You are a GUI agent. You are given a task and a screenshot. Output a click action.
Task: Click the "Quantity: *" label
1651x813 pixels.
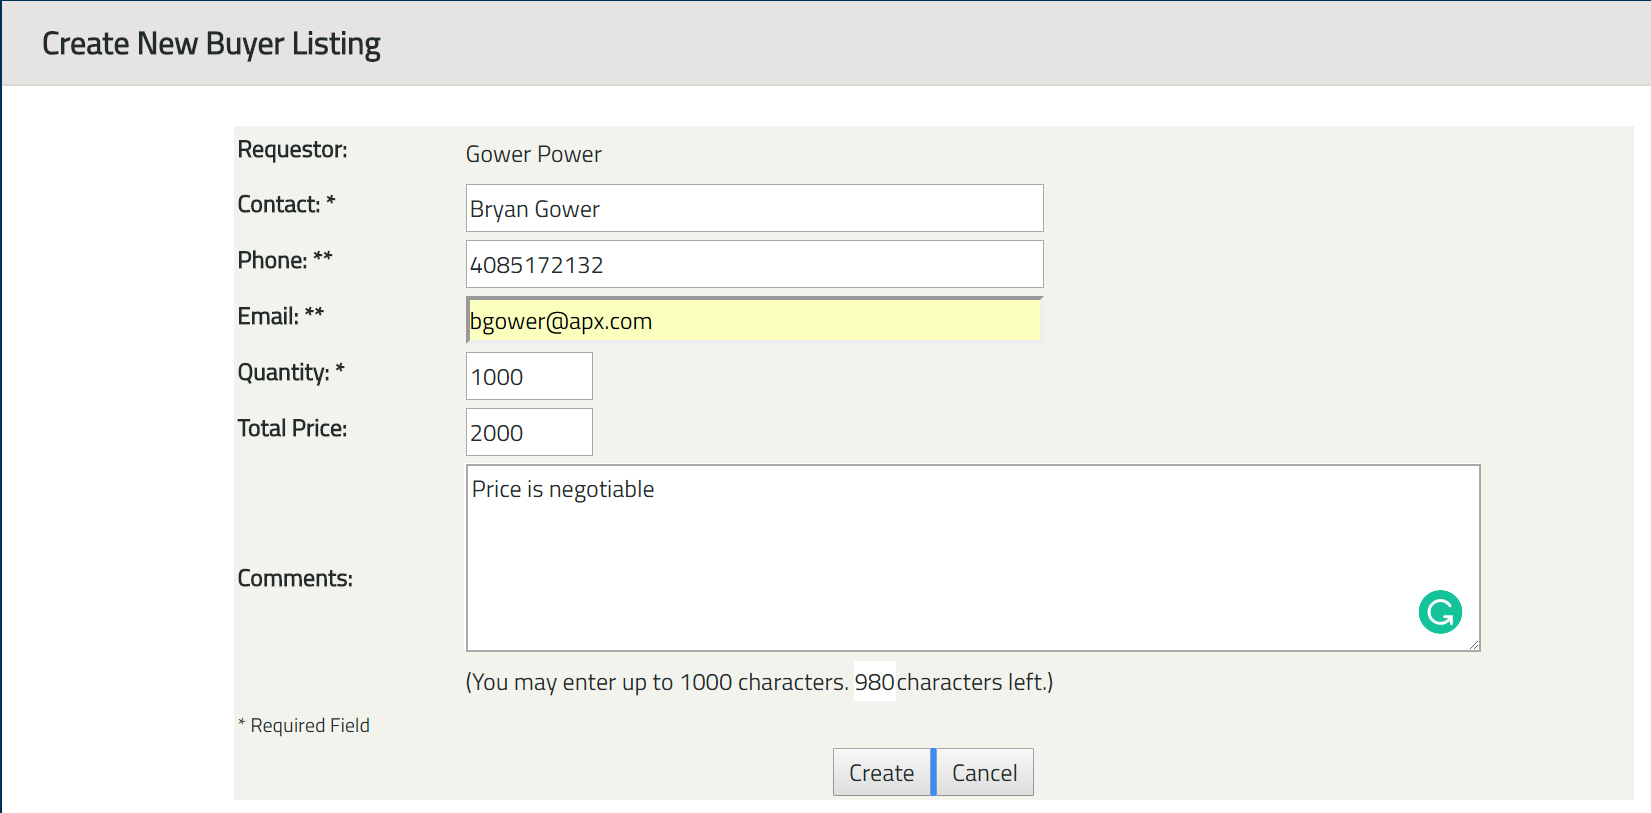291,372
